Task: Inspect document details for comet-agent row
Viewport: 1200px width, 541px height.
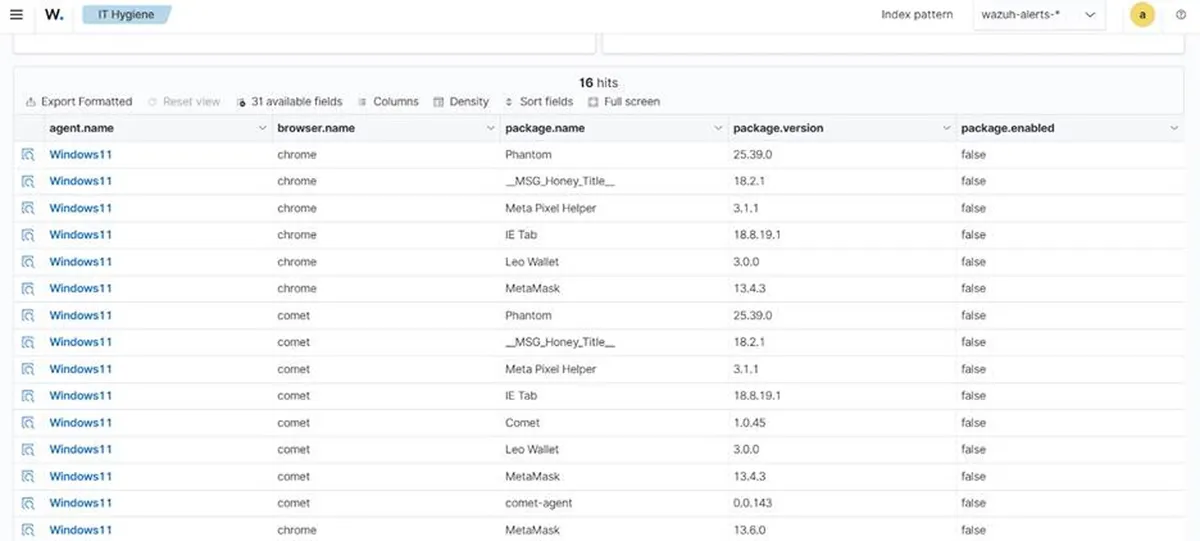Action: (x=28, y=503)
